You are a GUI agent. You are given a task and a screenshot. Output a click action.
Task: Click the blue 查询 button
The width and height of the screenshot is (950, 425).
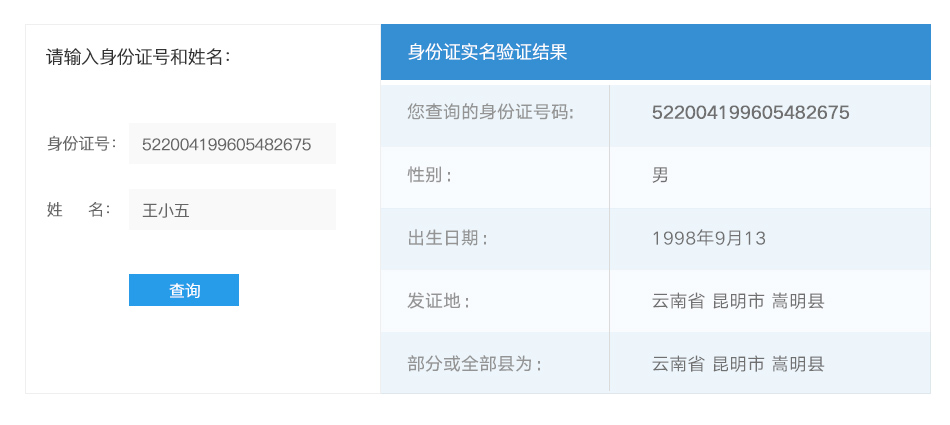coord(184,290)
